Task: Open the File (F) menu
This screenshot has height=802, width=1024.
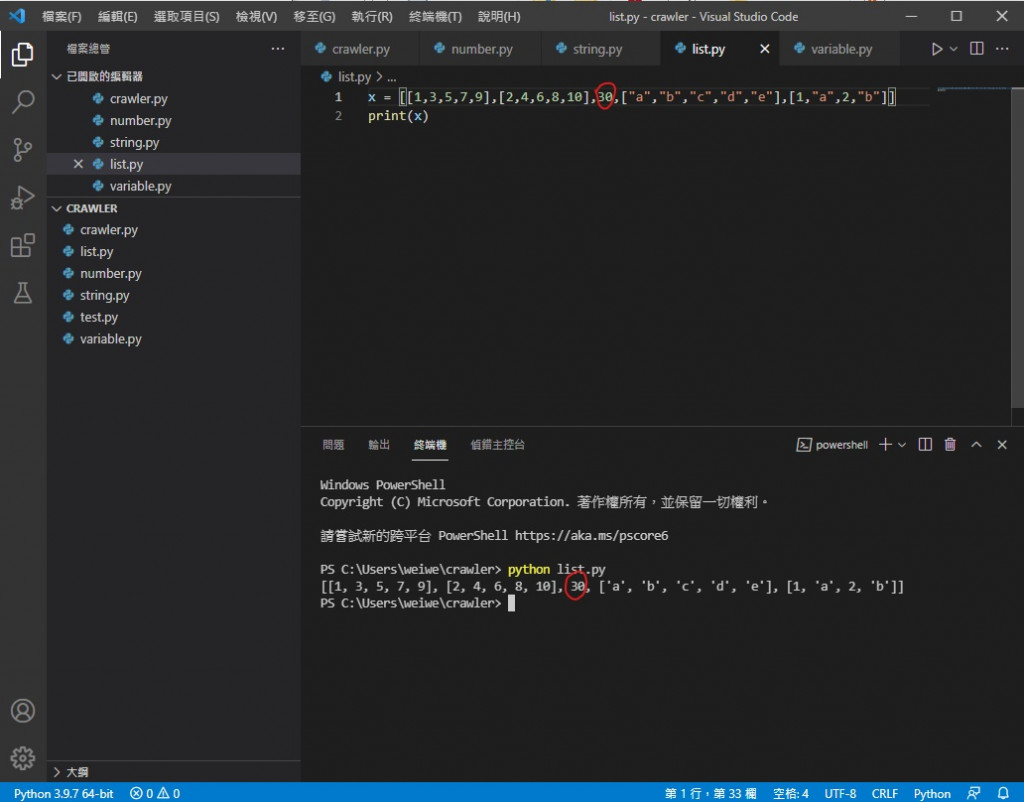Action: click(61, 16)
